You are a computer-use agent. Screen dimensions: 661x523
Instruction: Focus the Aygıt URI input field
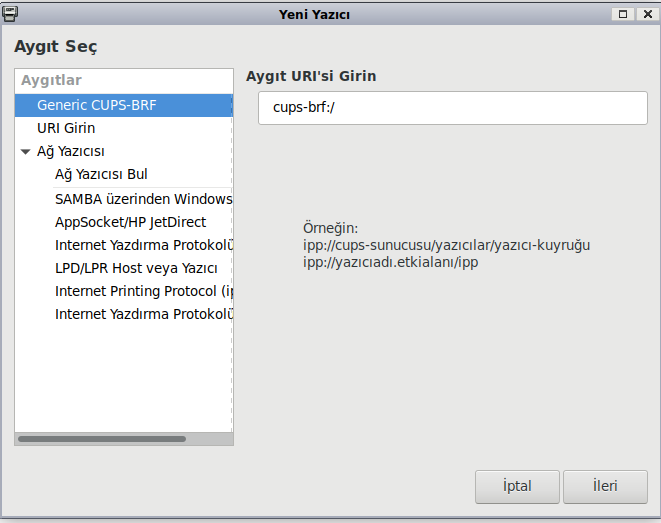point(452,108)
